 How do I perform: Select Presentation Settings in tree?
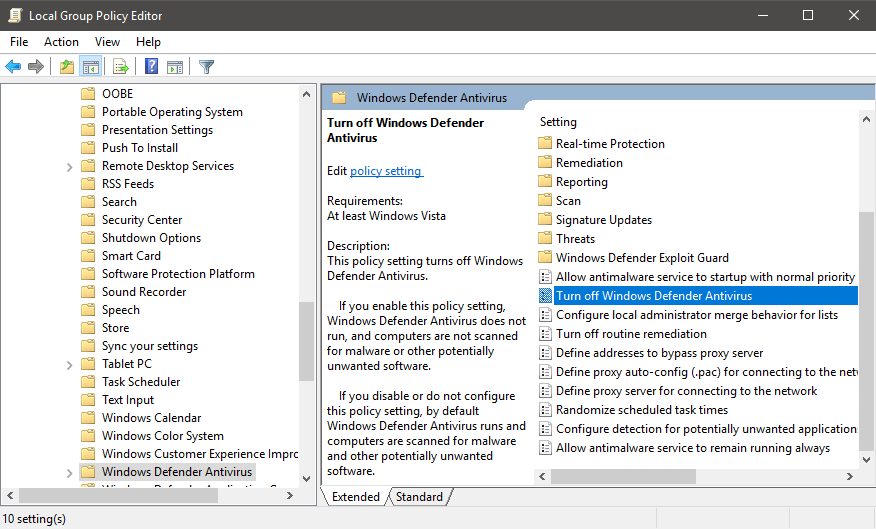click(157, 130)
